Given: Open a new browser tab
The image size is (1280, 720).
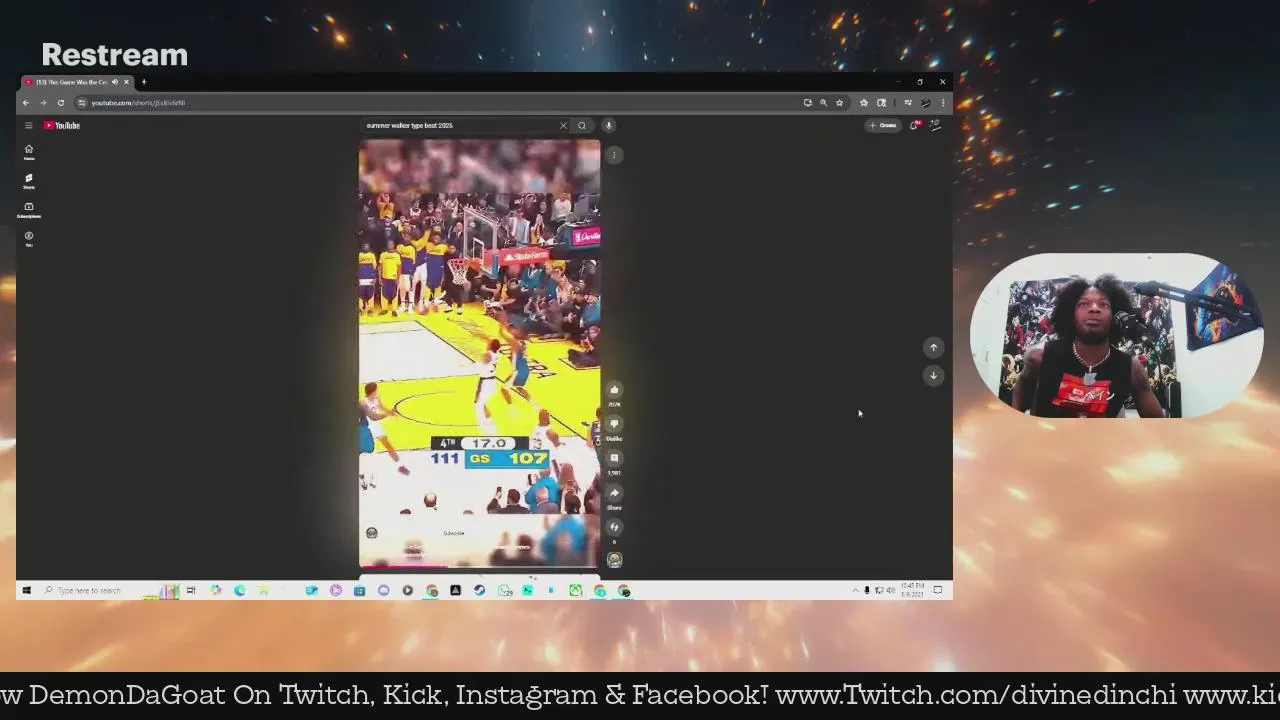Looking at the screenshot, I should coord(144,82).
